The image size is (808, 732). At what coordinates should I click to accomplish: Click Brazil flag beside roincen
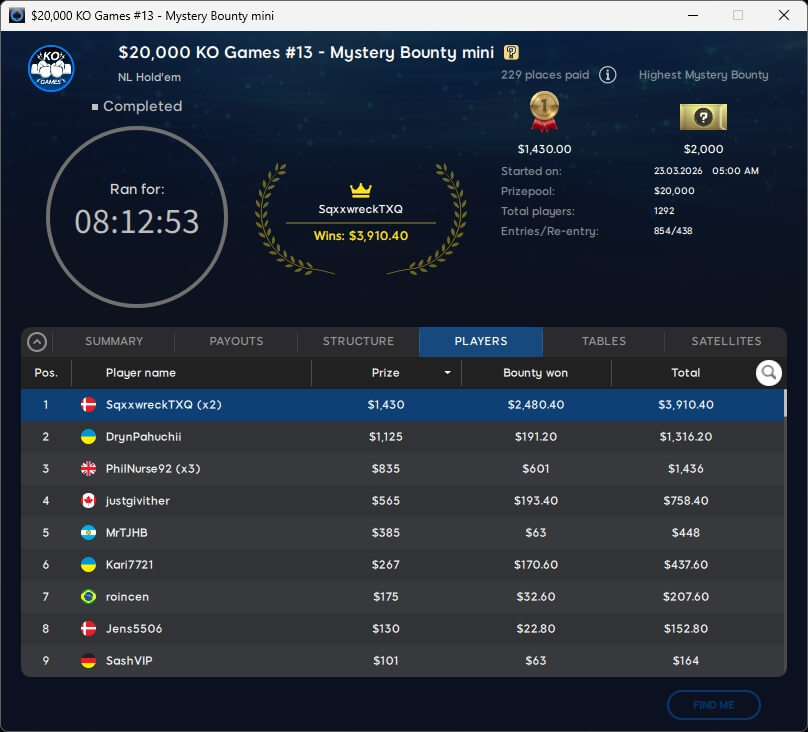click(x=88, y=597)
